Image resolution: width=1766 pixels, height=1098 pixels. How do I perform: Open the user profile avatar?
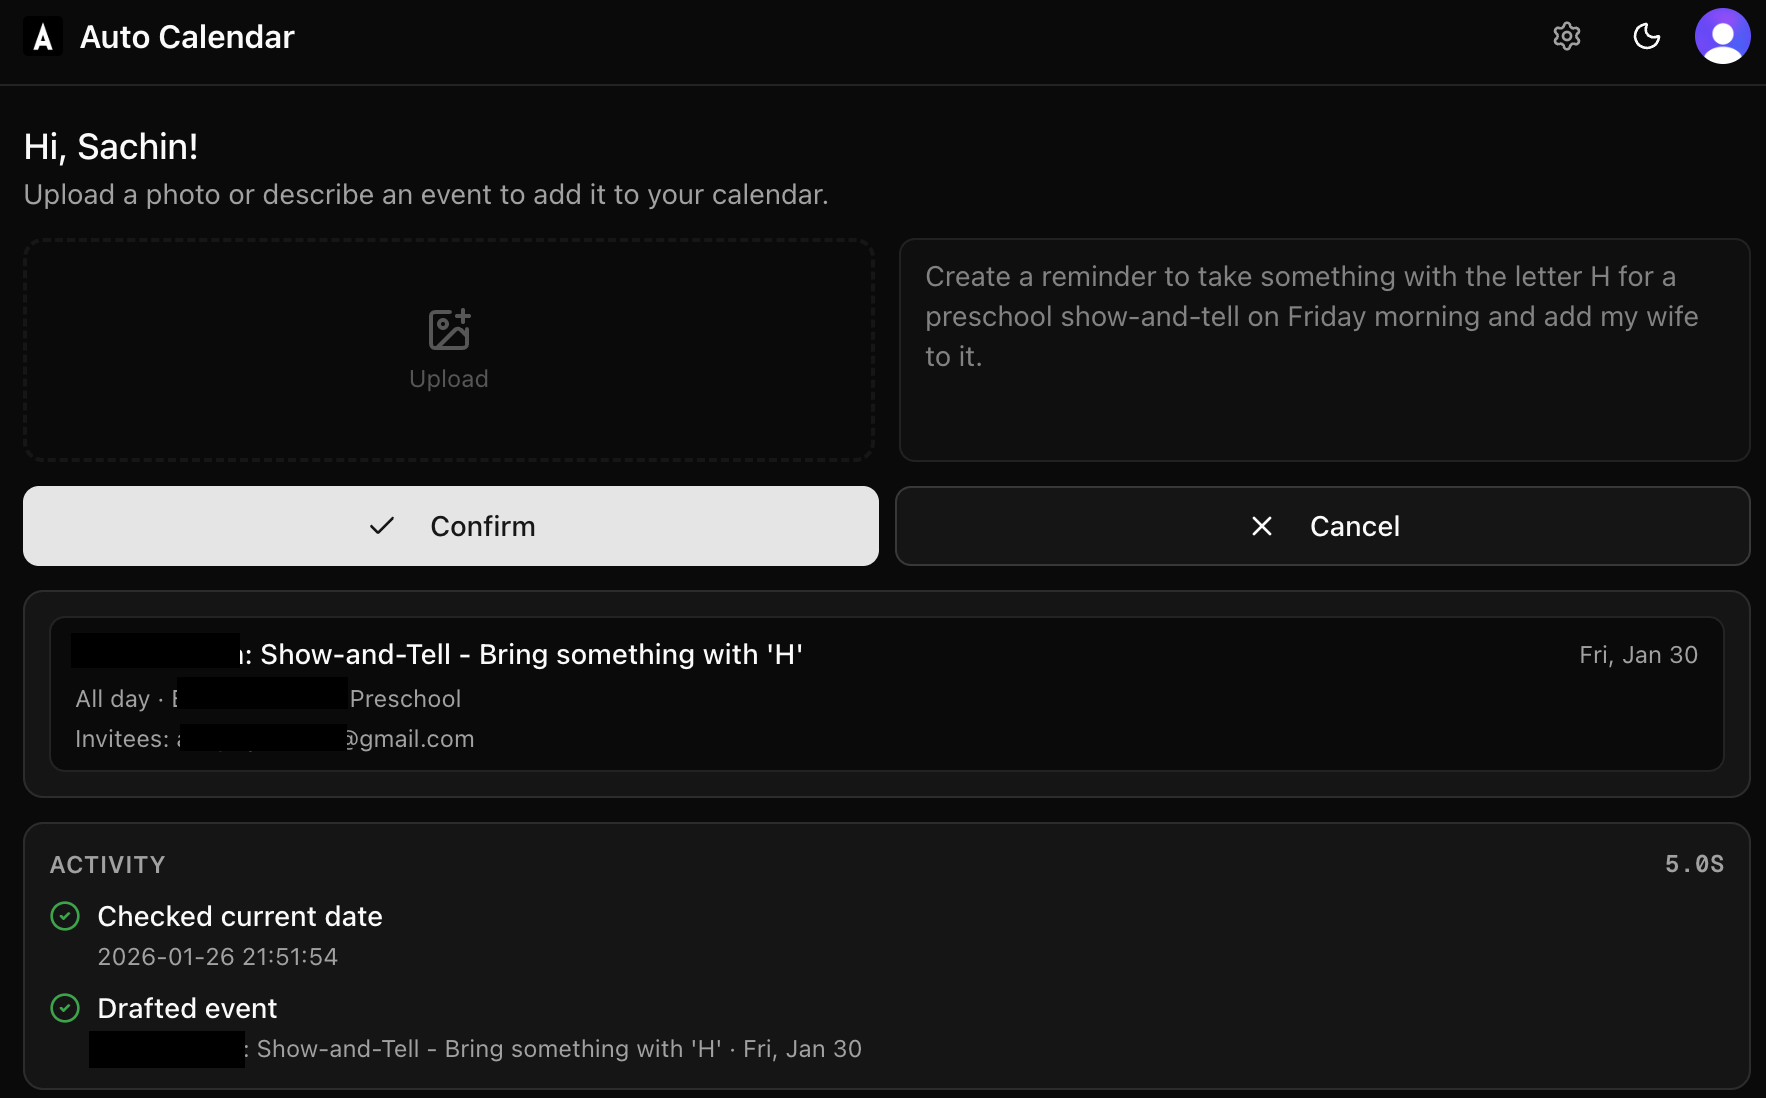click(1721, 37)
